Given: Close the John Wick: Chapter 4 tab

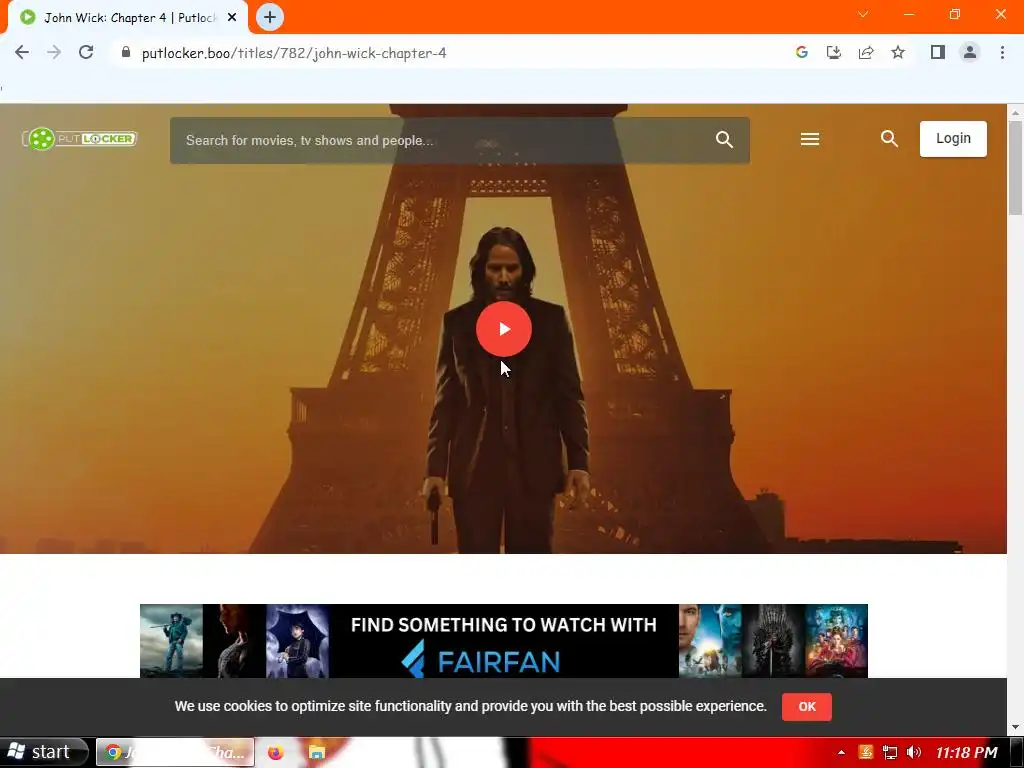Looking at the screenshot, I should tap(232, 17).
